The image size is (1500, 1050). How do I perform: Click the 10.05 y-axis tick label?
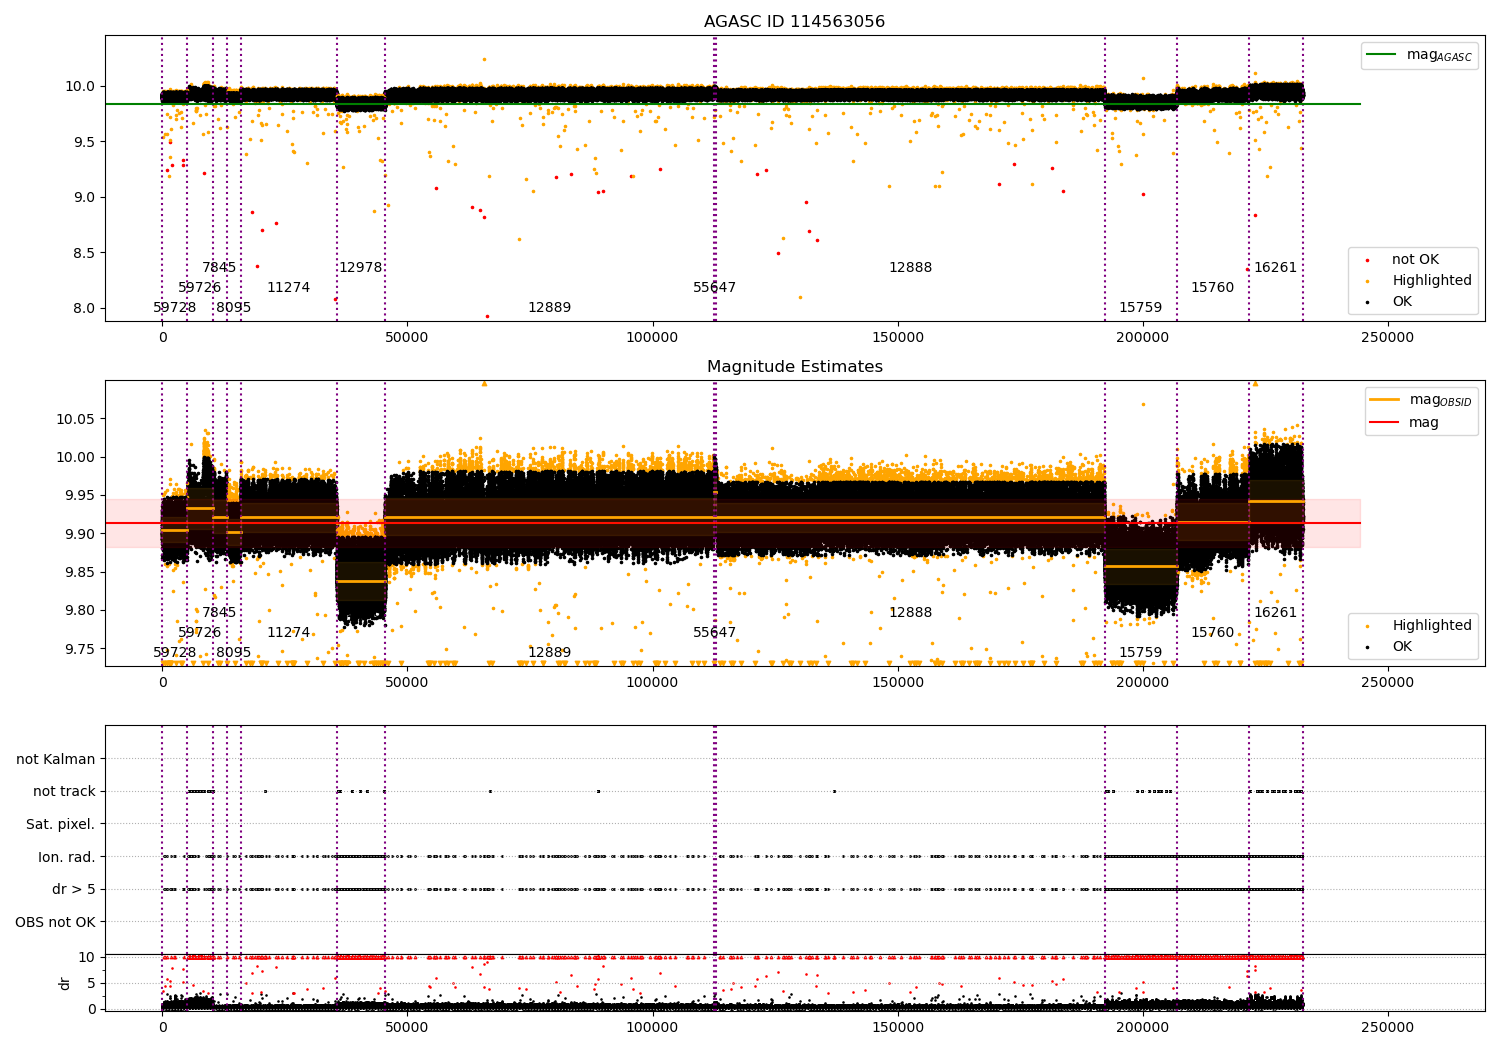pyautogui.click(x=76, y=419)
